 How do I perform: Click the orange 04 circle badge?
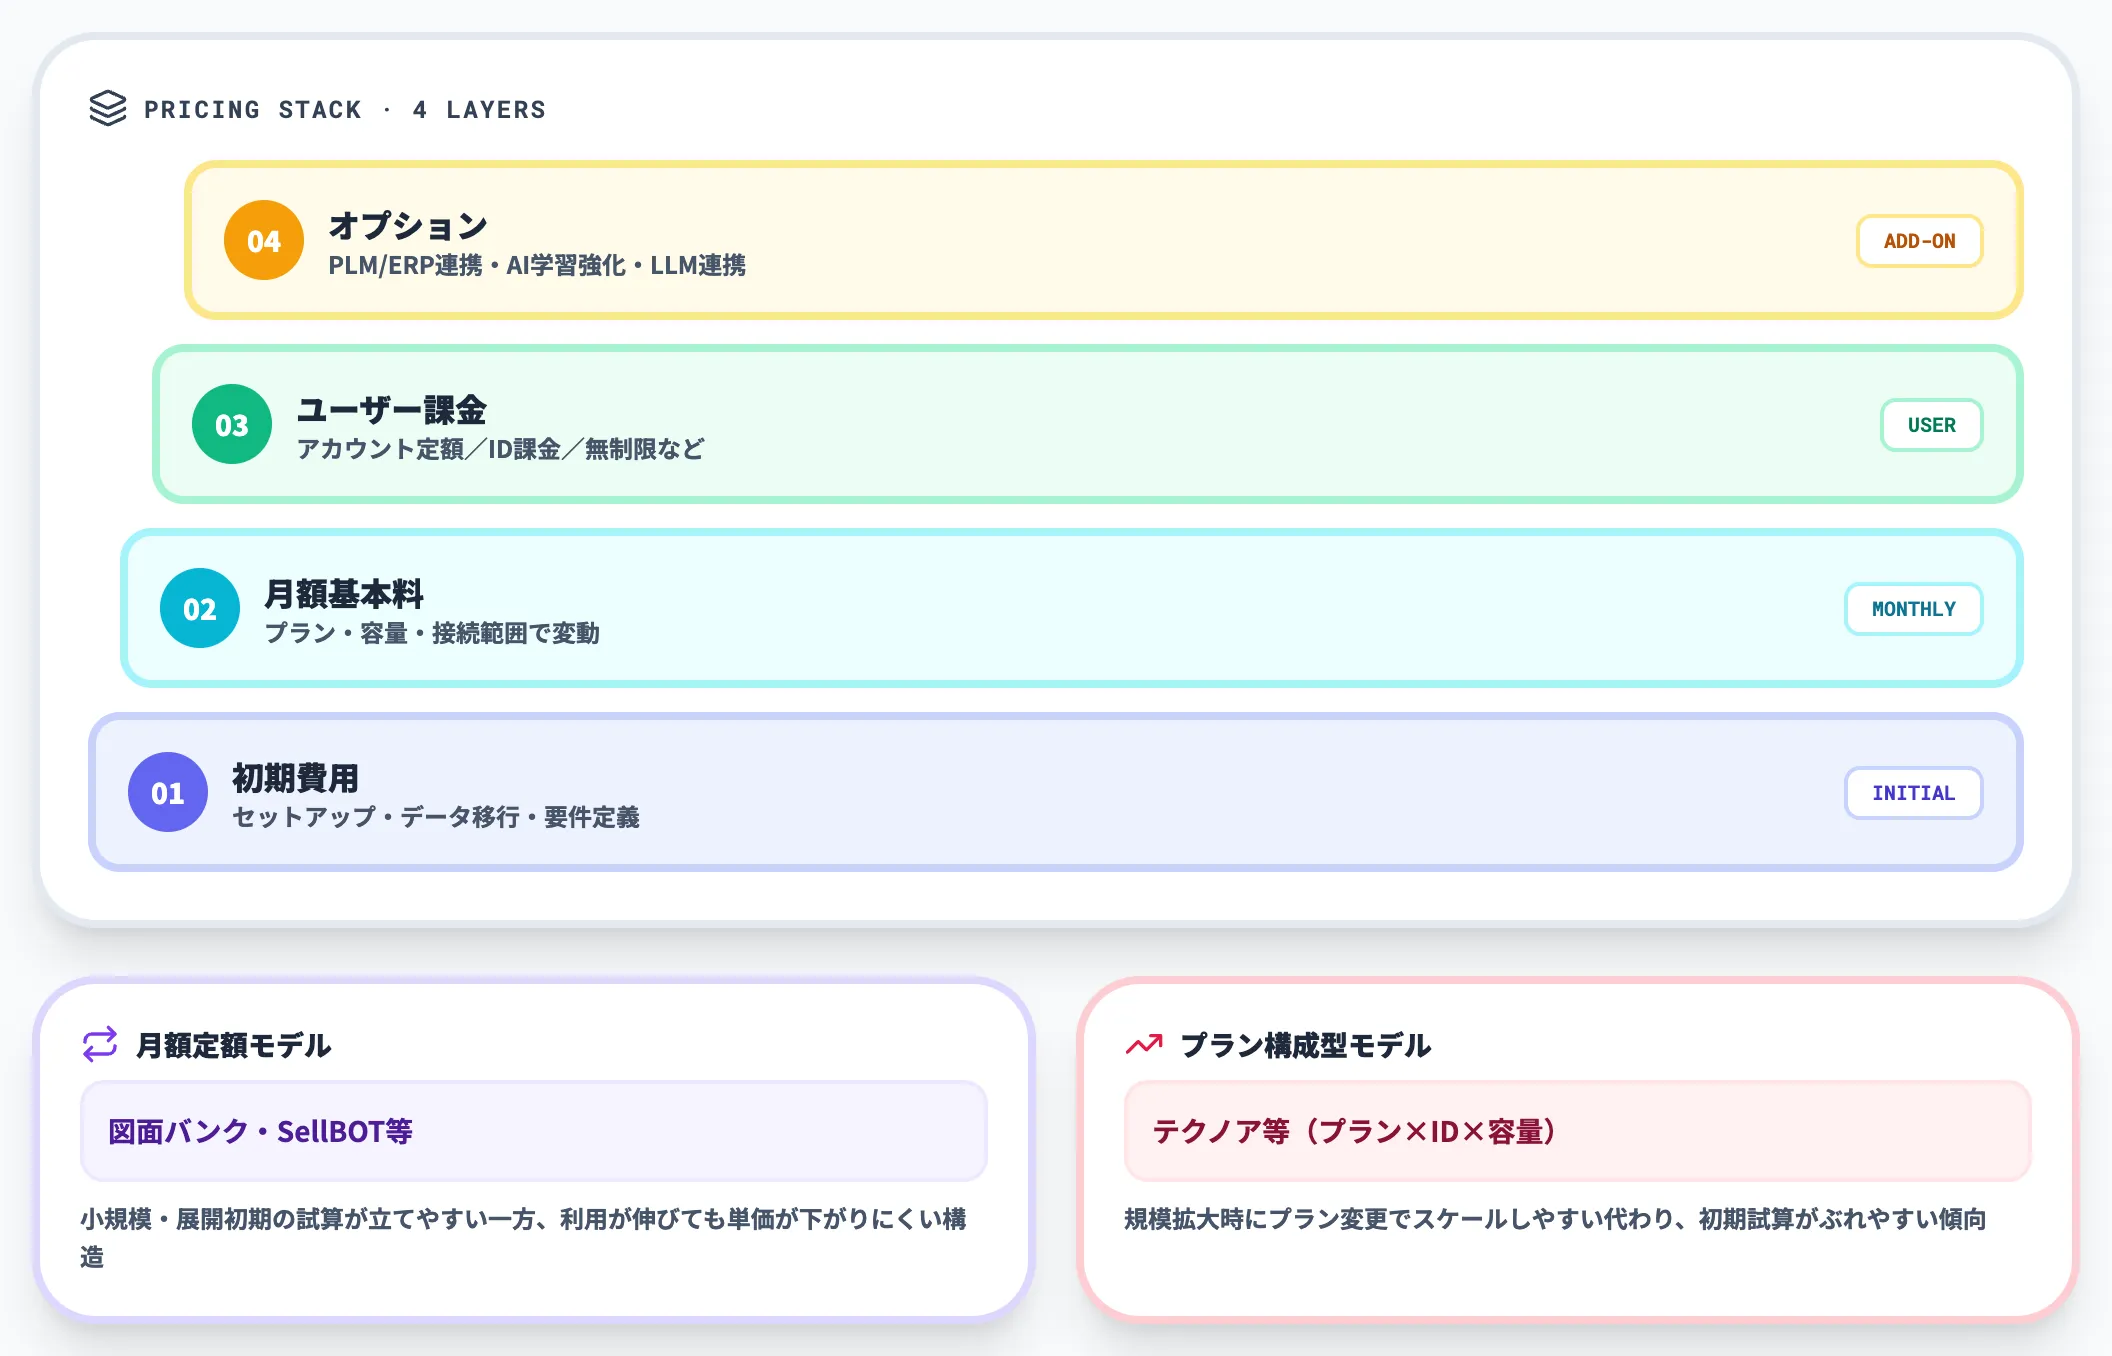(x=264, y=240)
